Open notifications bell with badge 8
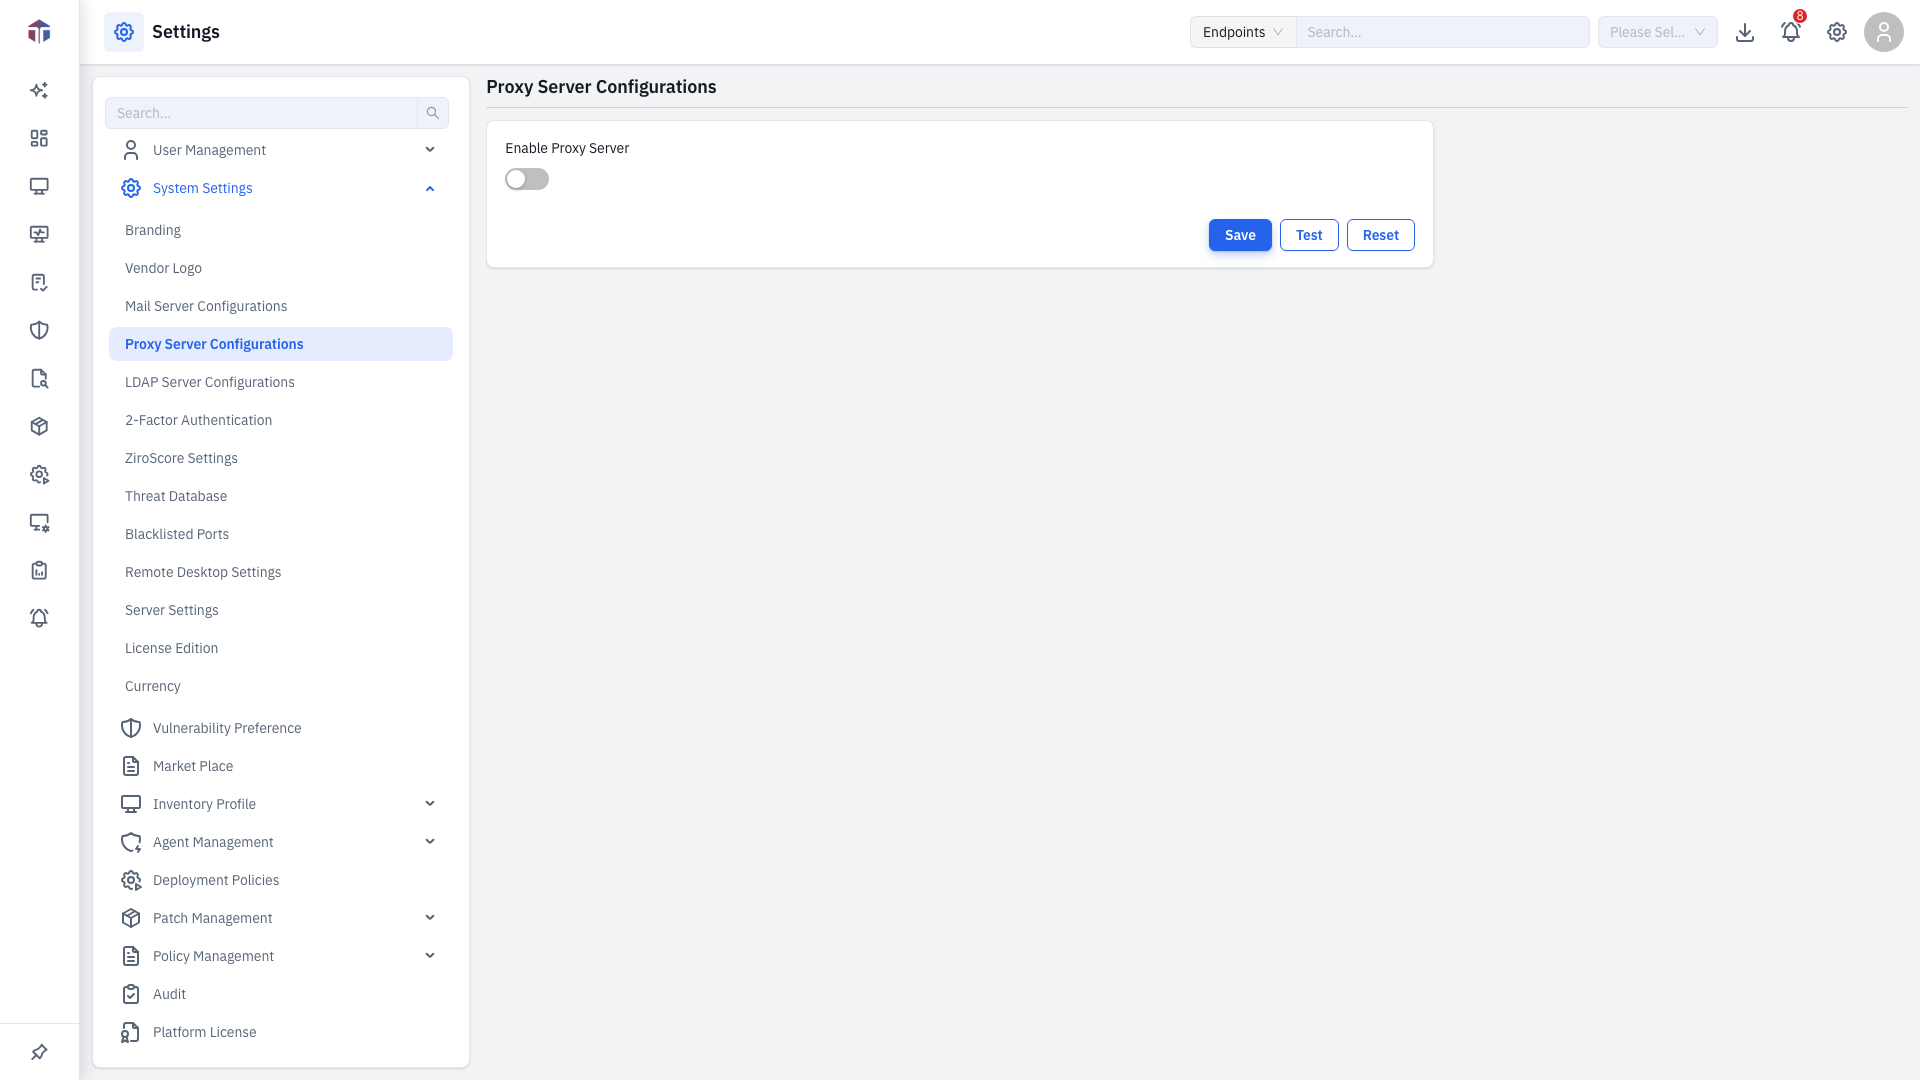The width and height of the screenshot is (1920, 1080). tap(1791, 32)
